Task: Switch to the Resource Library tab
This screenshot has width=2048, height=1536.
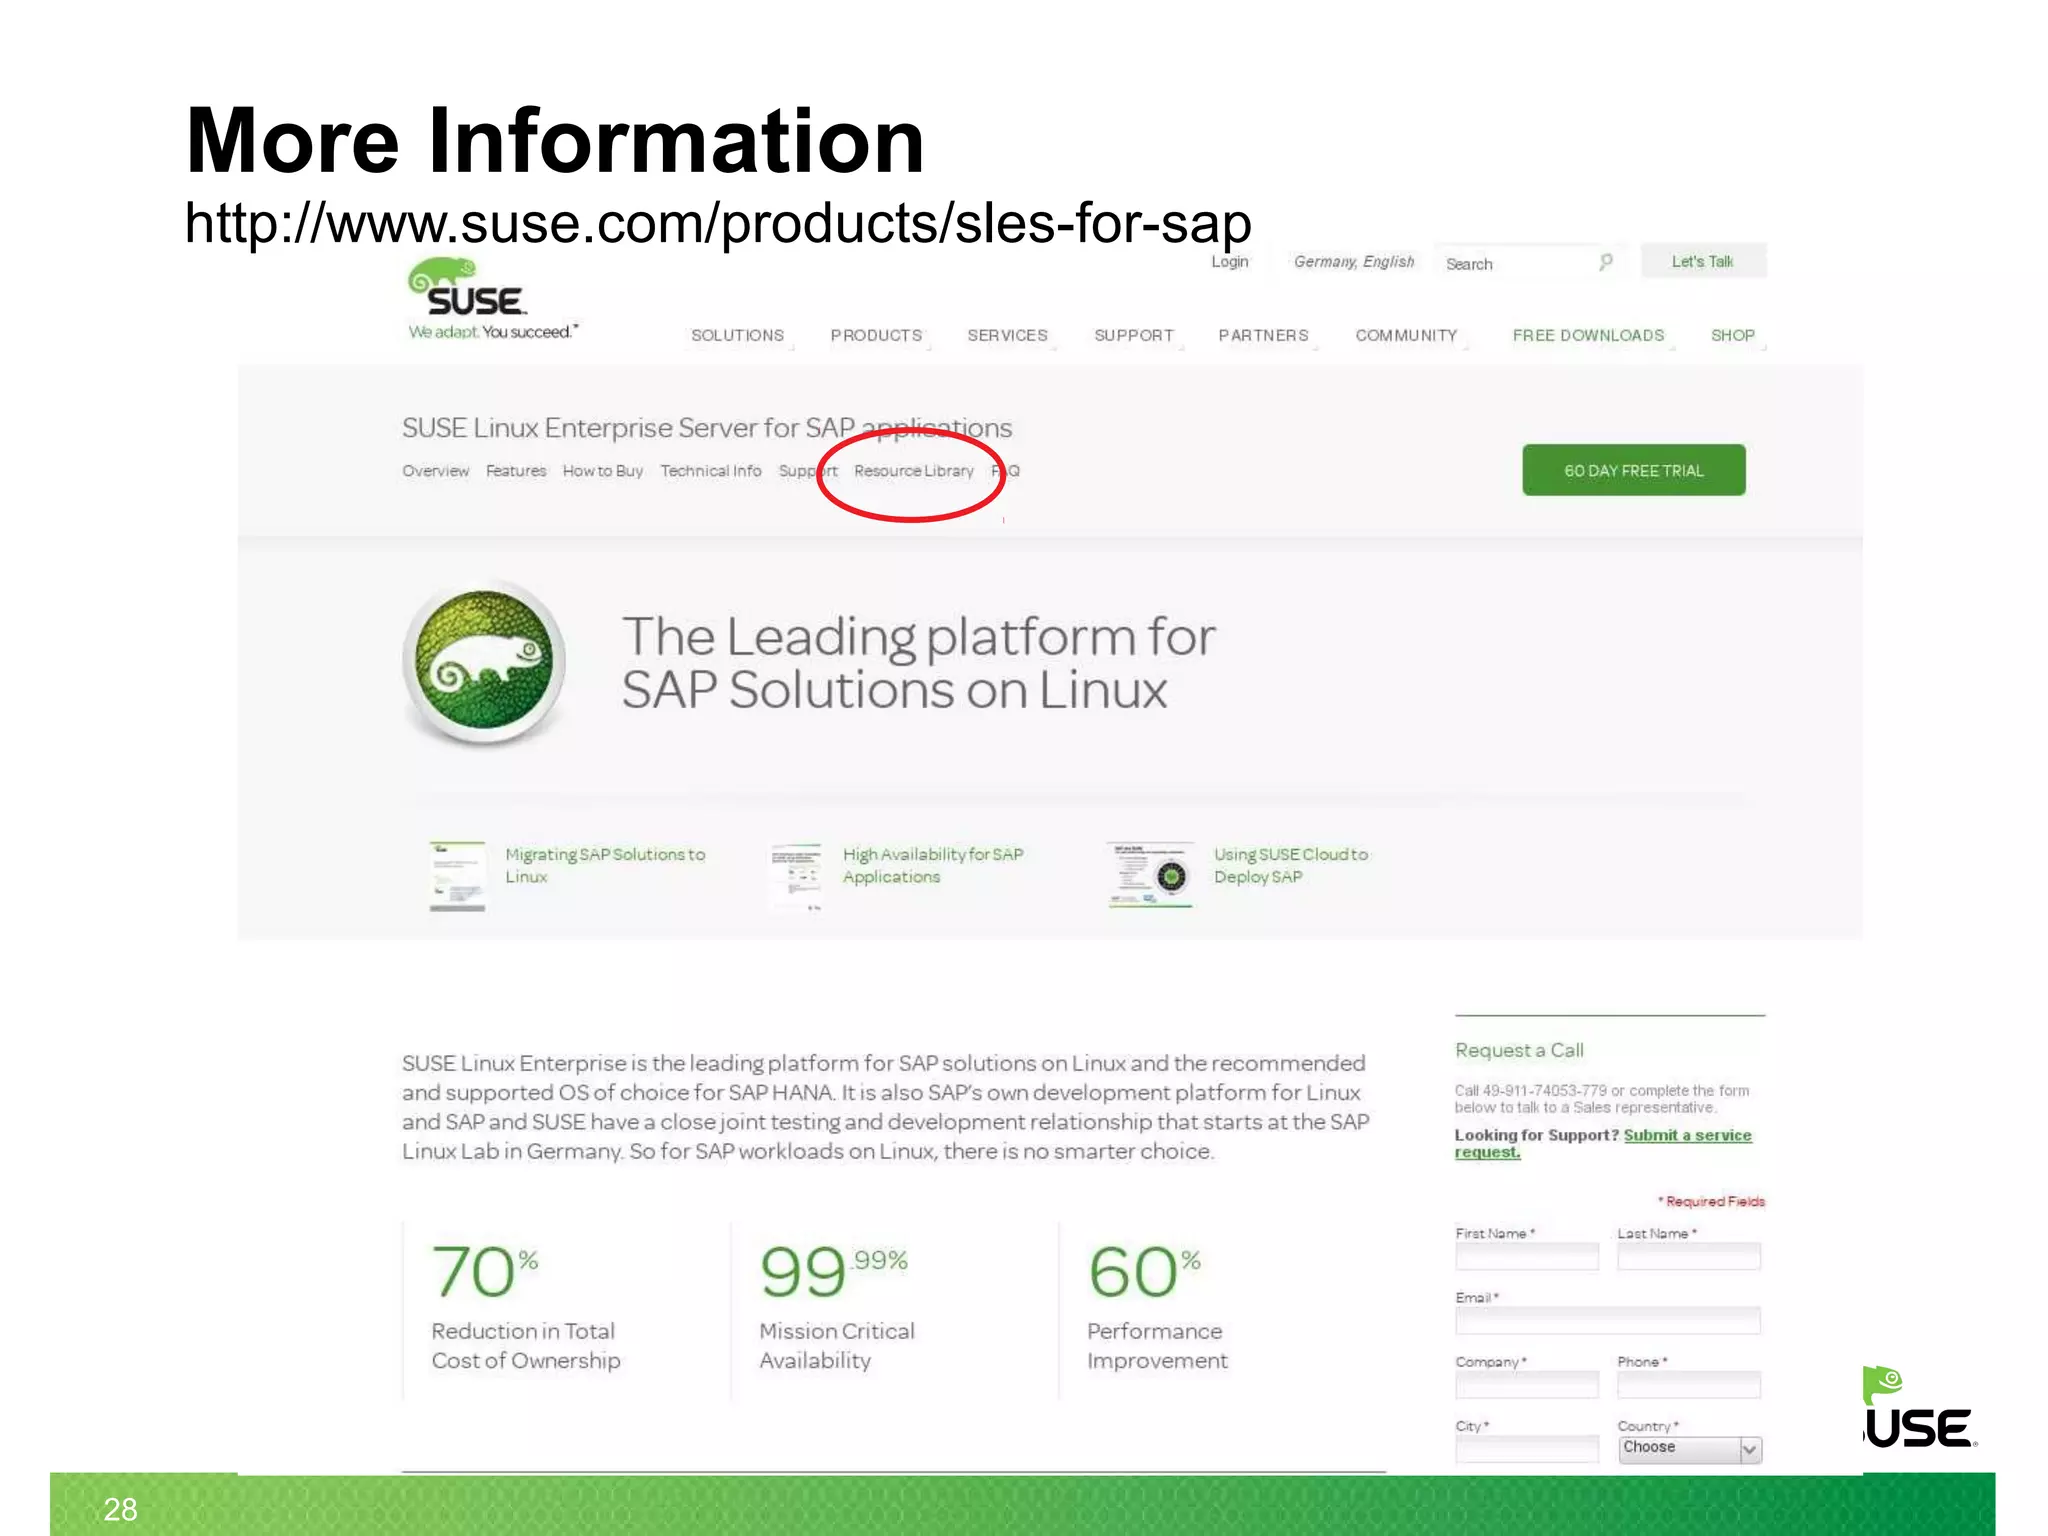Action: pos(914,471)
